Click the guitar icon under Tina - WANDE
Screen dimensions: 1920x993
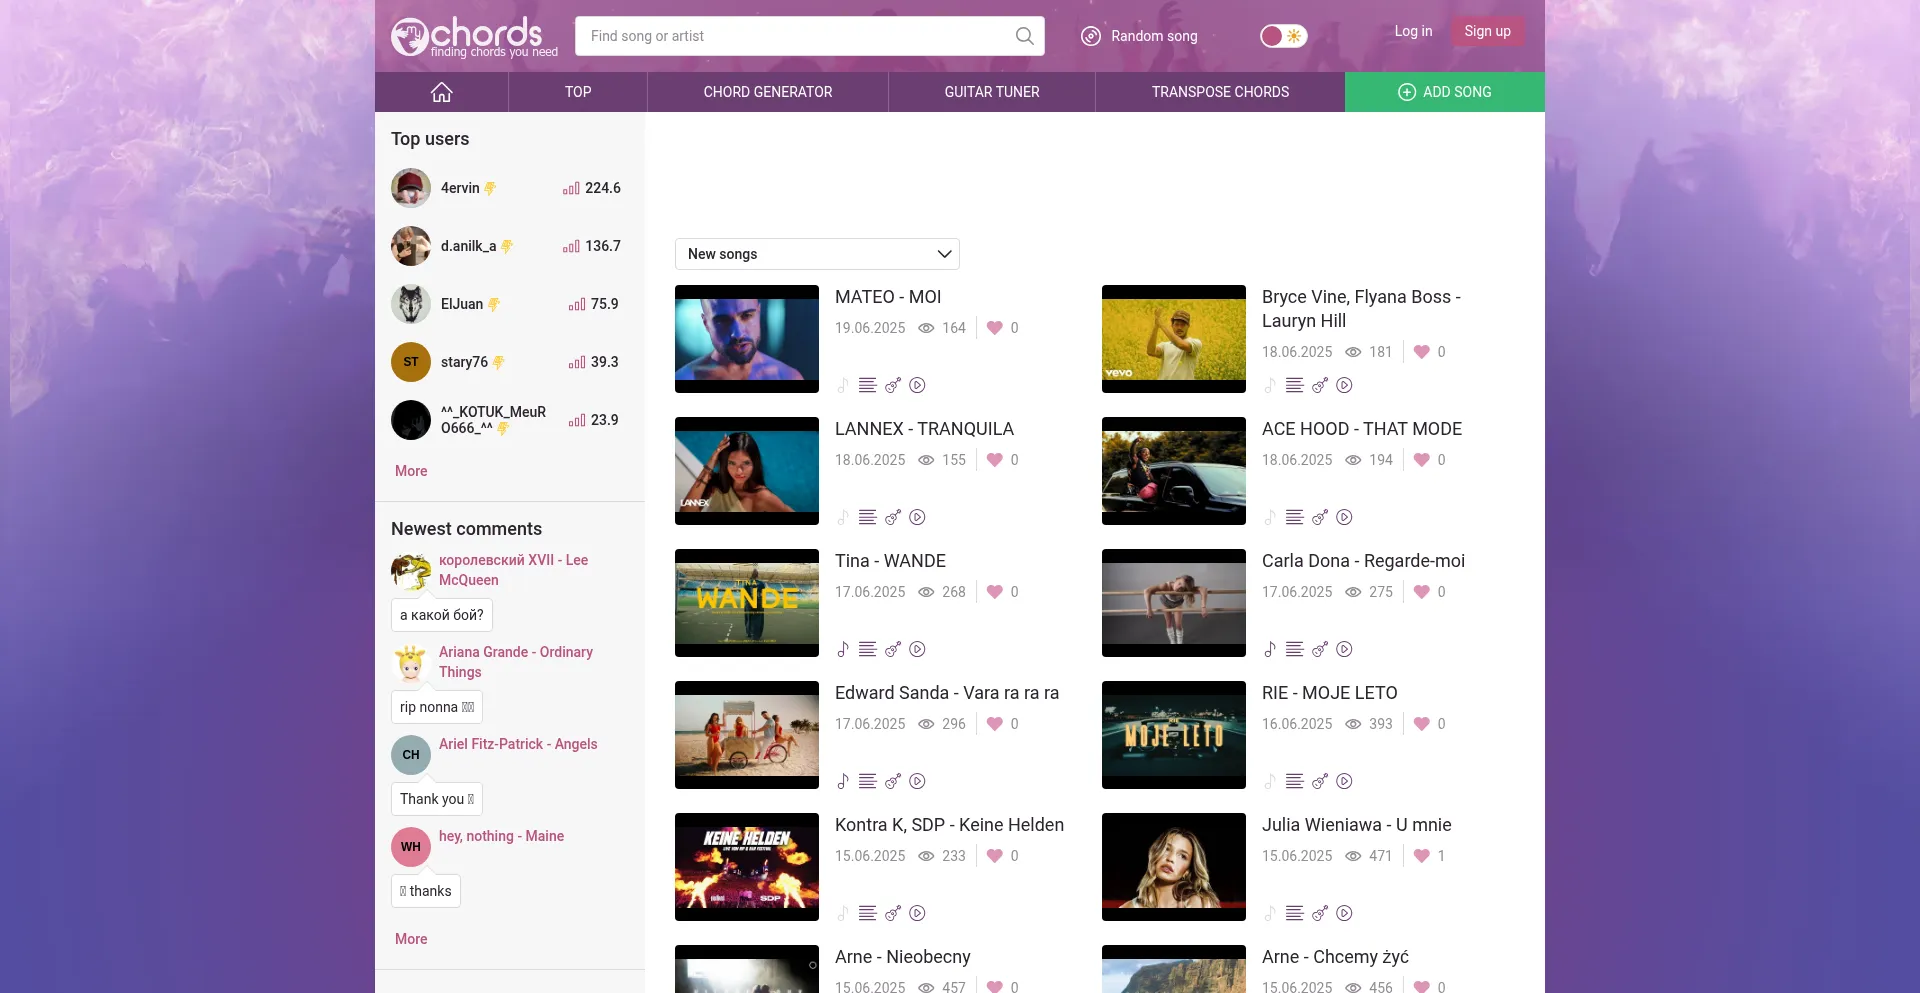[x=893, y=649]
